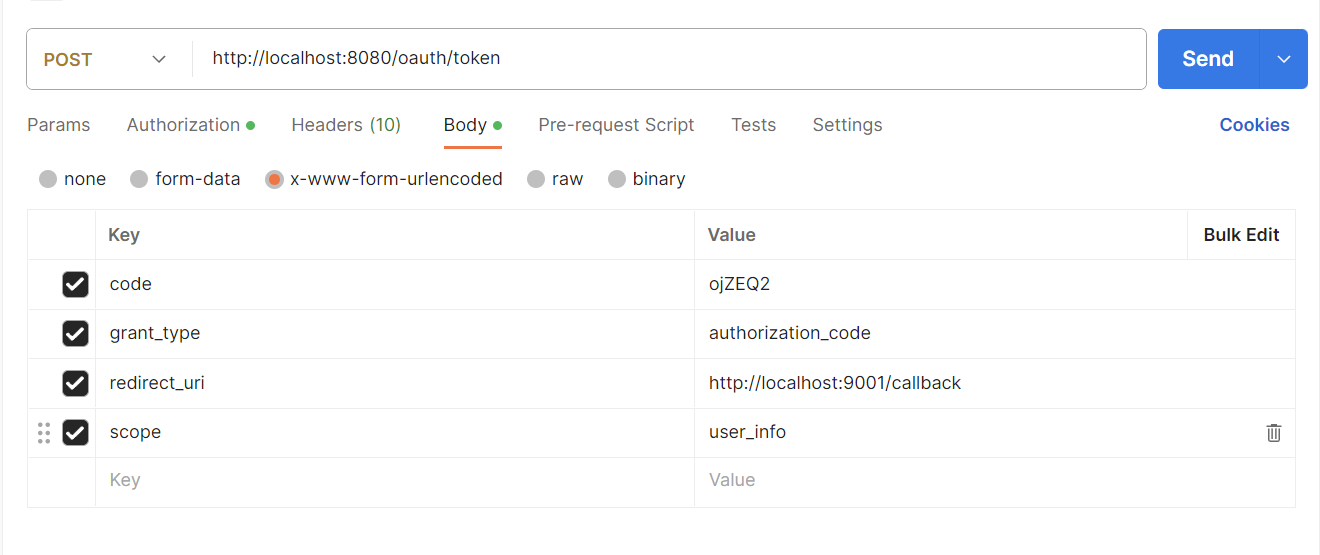This screenshot has width=1320, height=555.
Task: Select the raw body type
Action: click(x=555, y=179)
